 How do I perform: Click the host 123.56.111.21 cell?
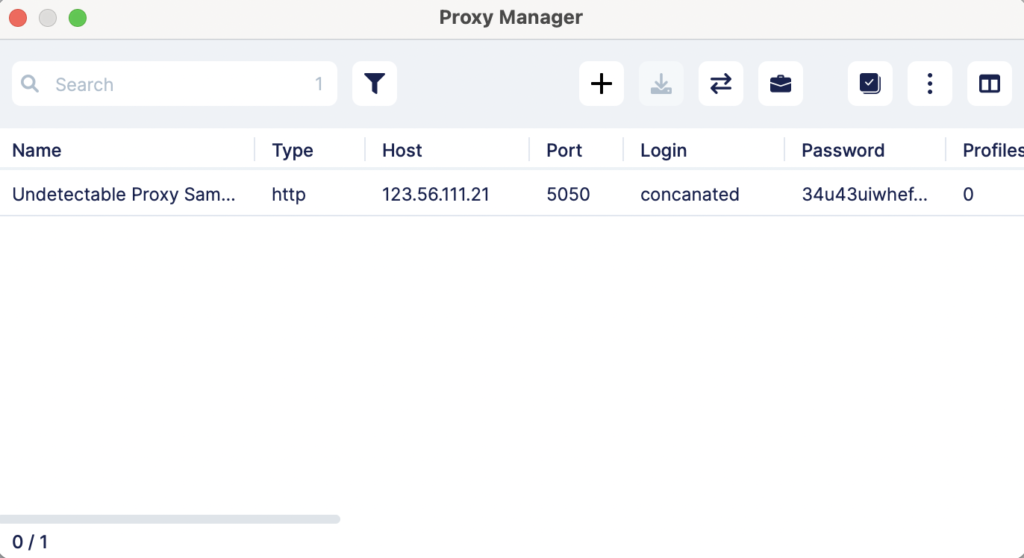436,194
